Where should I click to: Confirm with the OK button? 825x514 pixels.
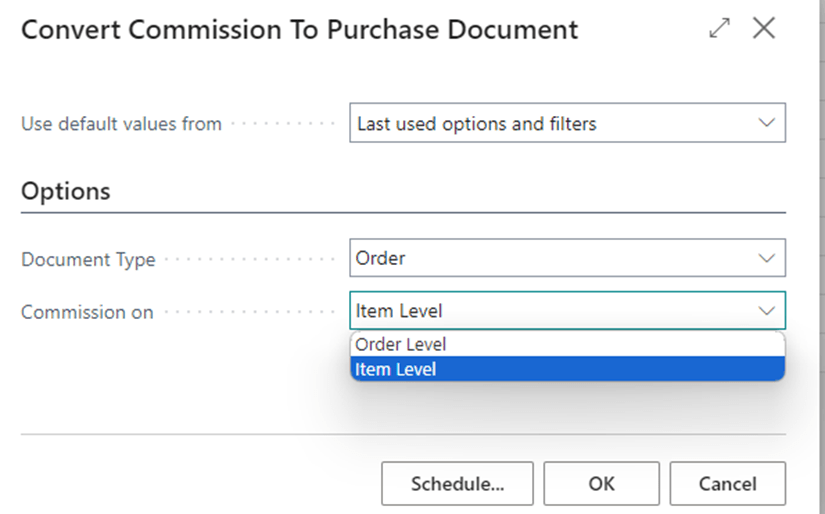tap(601, 484)
